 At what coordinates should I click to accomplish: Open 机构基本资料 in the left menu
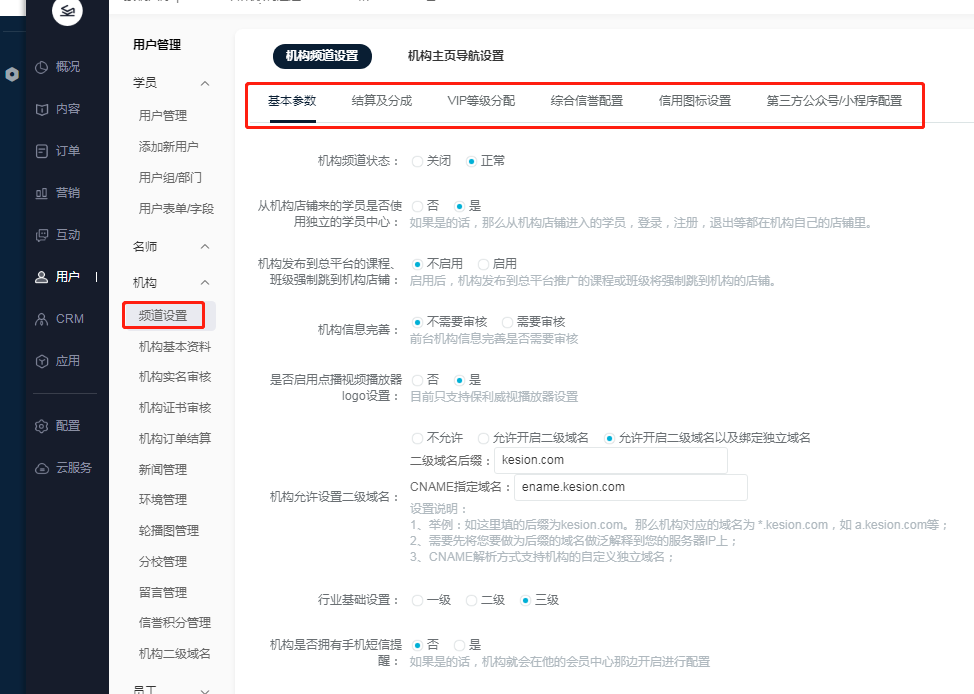(175, 347)
